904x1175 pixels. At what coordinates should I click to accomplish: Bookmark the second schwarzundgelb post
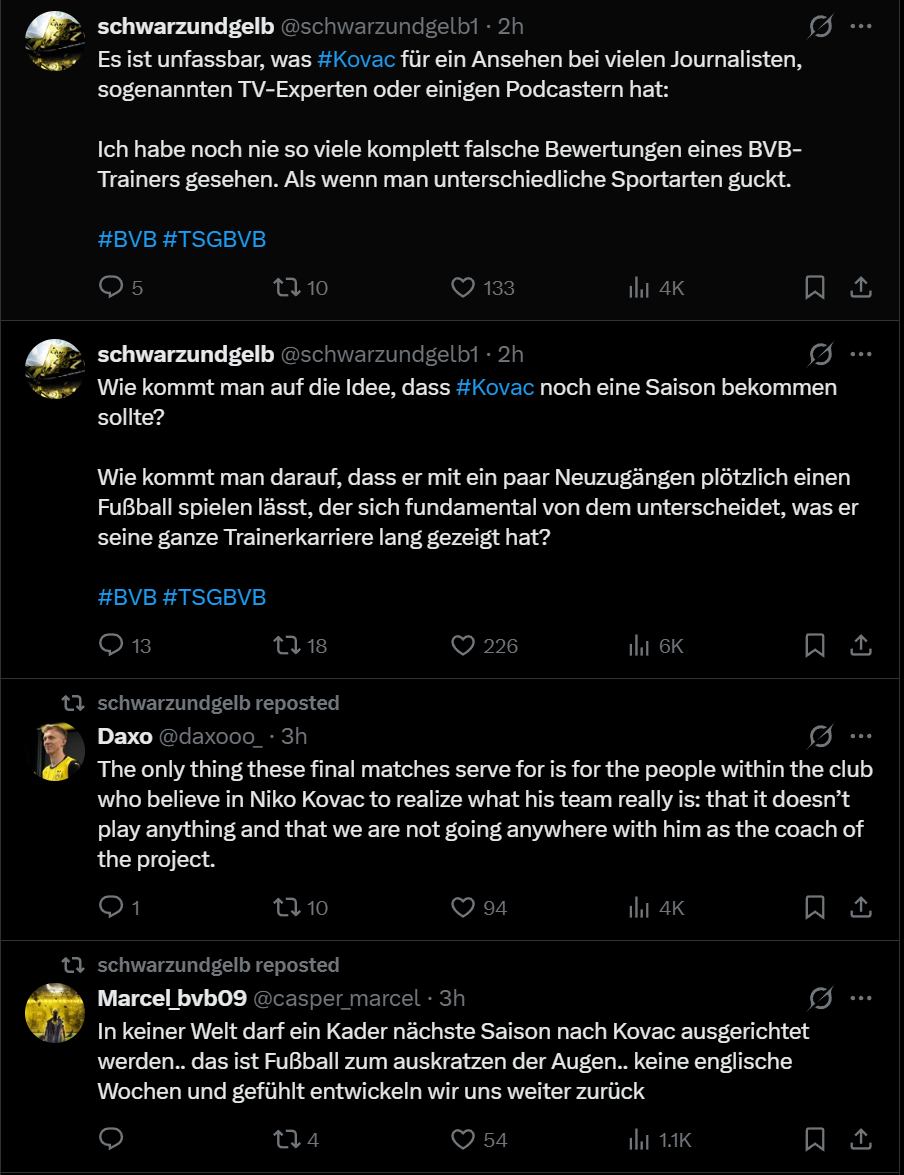pos(815,646)
